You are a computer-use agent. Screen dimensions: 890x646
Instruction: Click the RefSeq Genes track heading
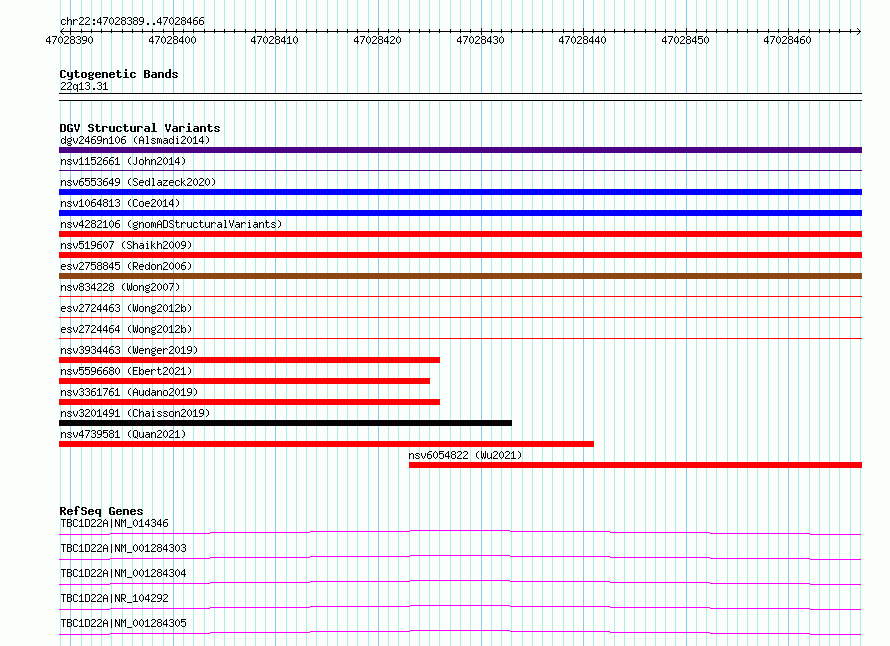[x=101, y=511]
